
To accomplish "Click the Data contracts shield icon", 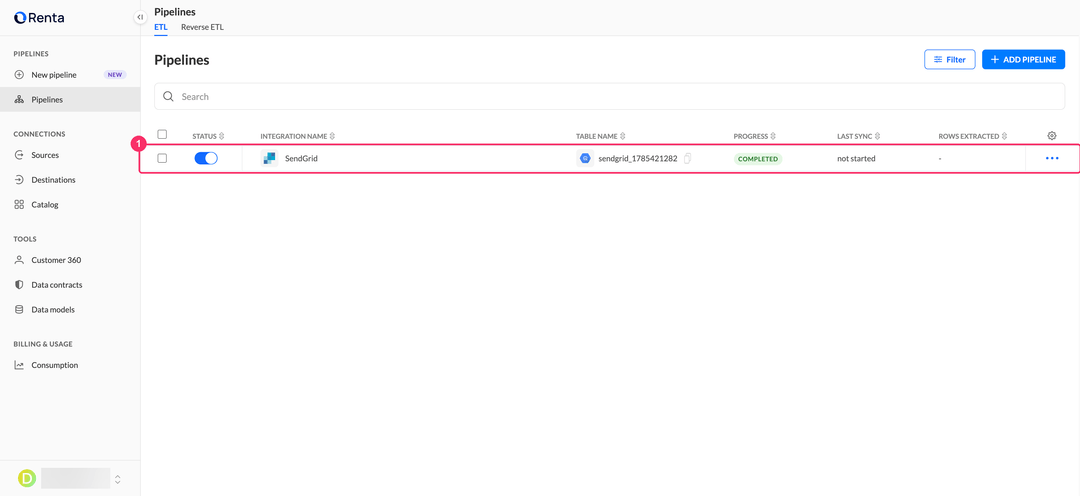I will tap(19, 285).
